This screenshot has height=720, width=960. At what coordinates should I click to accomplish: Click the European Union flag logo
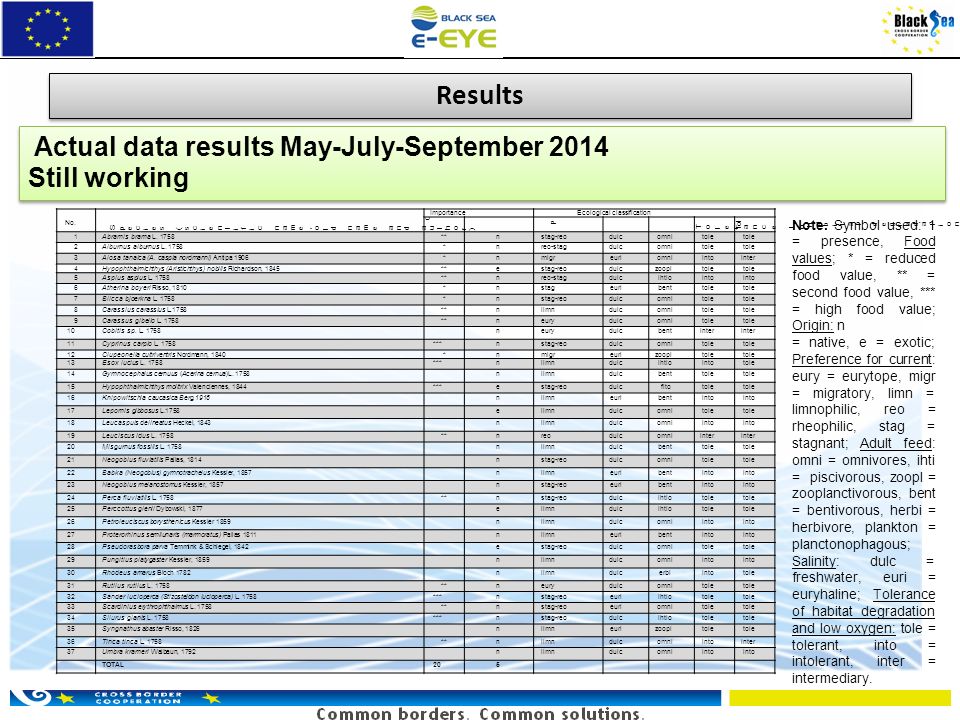(47, 29)
